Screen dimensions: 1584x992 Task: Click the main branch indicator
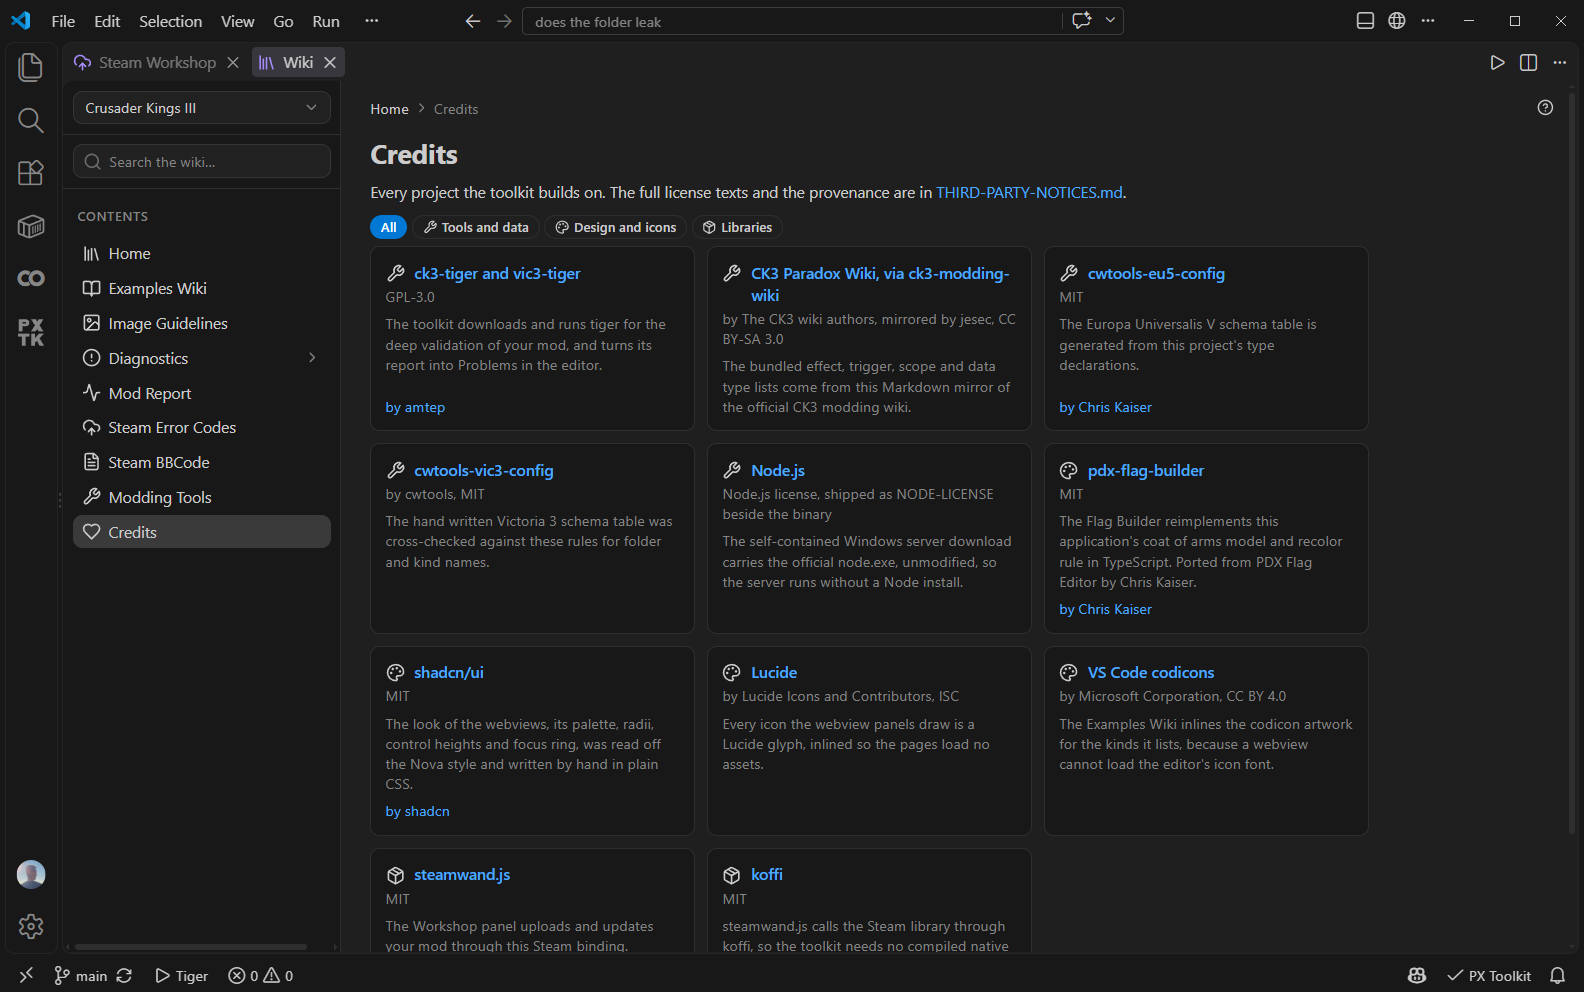(x=80, y=976)
